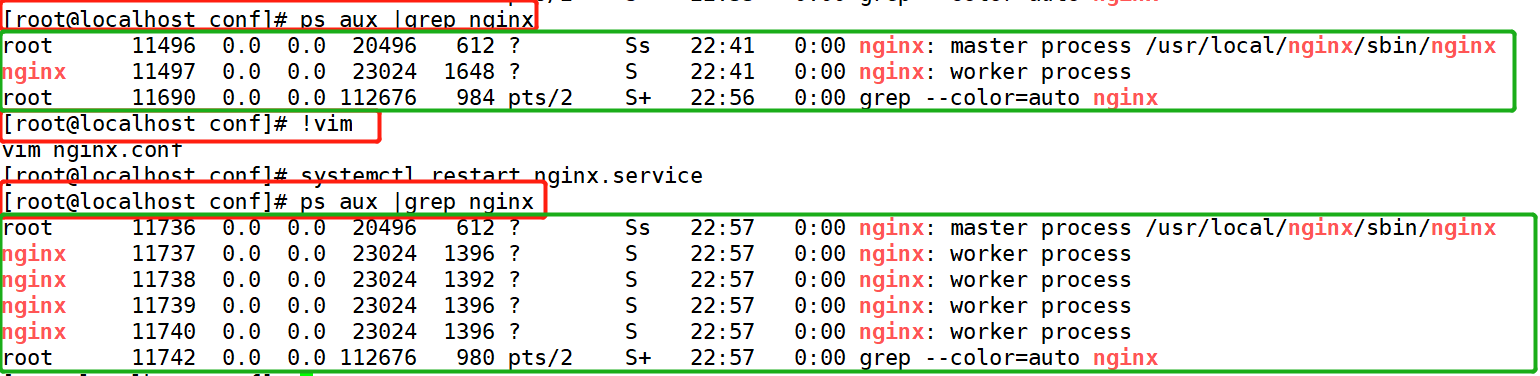Click the VSZ value 20496 in PID 11736 row
The width and height of the screenshot is (1540, 376).
(x=384, y=228)
